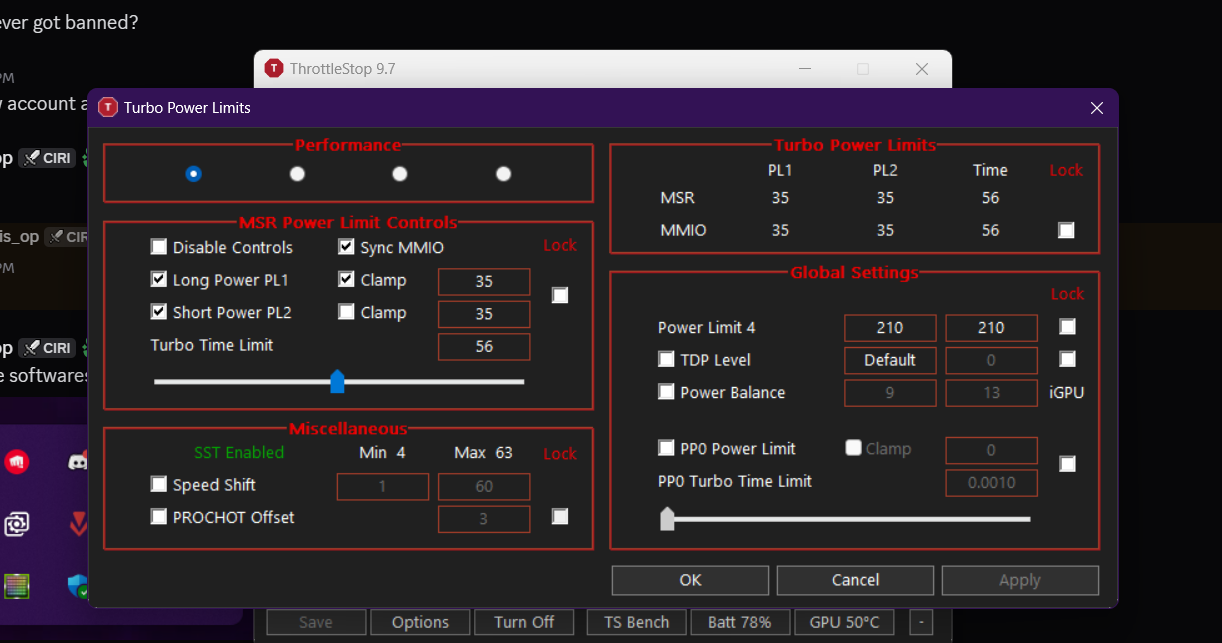This screenshot has width=1222, height=643.
Task: Toggle the Short Power PL2 checkbox
Action: click(158, 311)
